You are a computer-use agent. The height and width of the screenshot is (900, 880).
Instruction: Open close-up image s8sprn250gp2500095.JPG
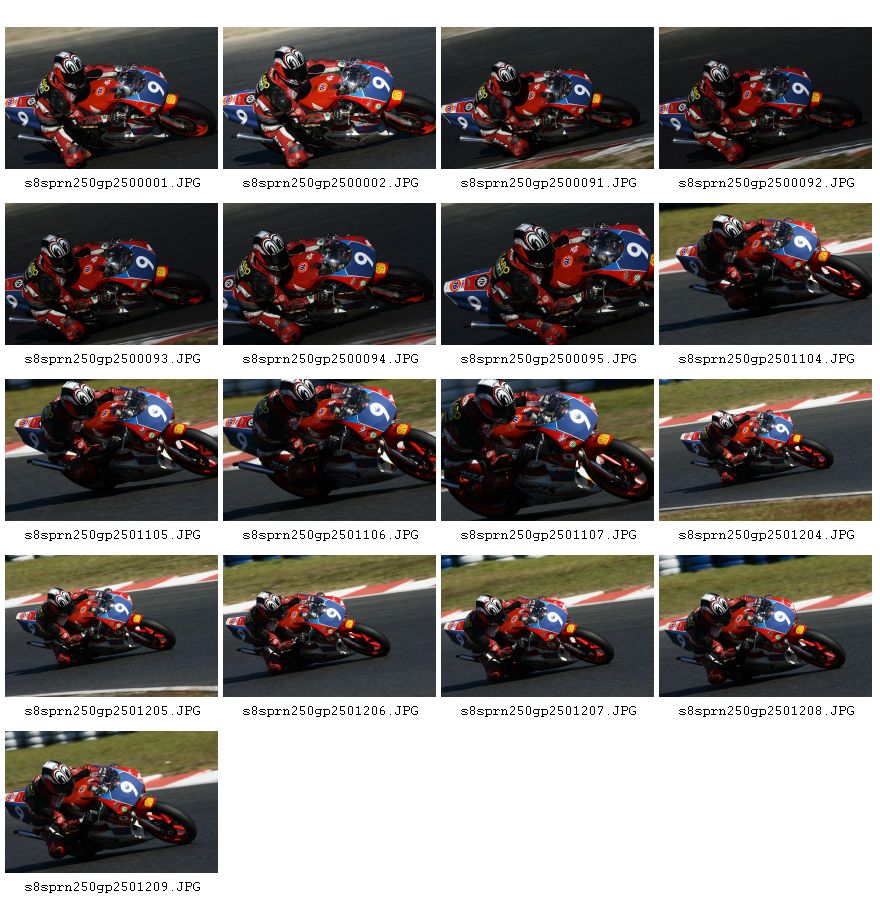click(x=548, y=274)
